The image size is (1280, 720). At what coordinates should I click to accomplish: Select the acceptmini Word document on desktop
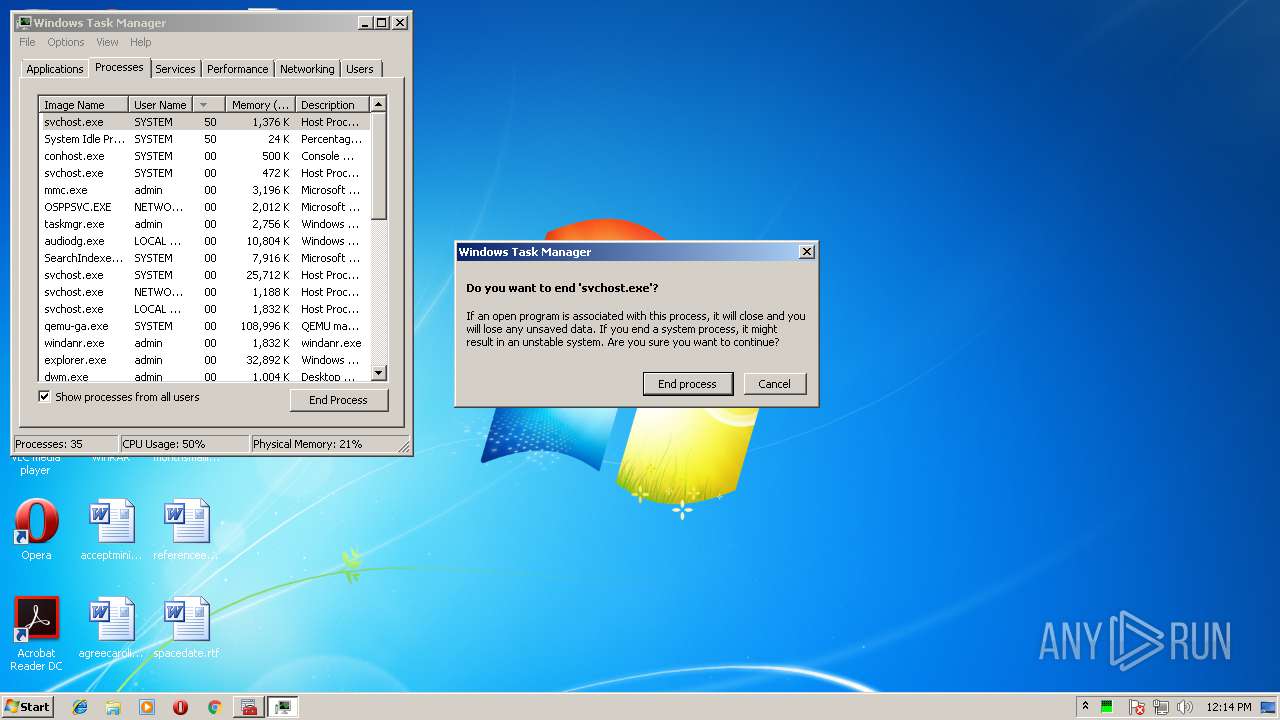click(x=111, y=530)
